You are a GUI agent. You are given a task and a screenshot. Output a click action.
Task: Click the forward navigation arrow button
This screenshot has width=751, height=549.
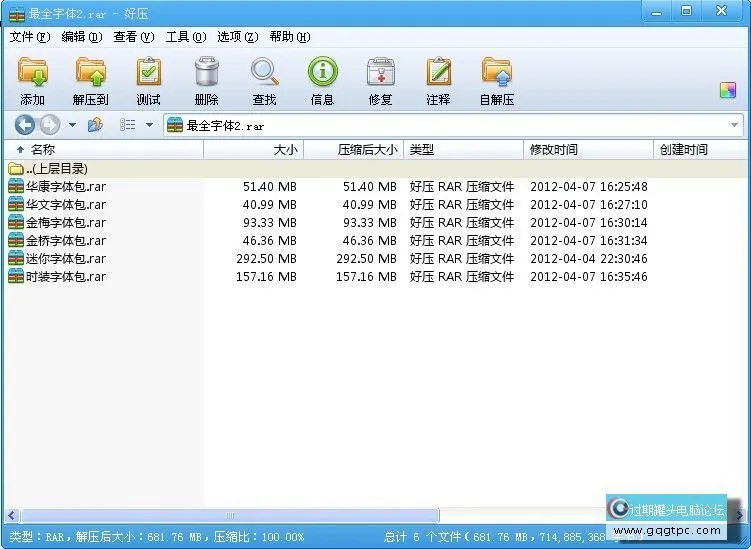click(x=50, y=125)
